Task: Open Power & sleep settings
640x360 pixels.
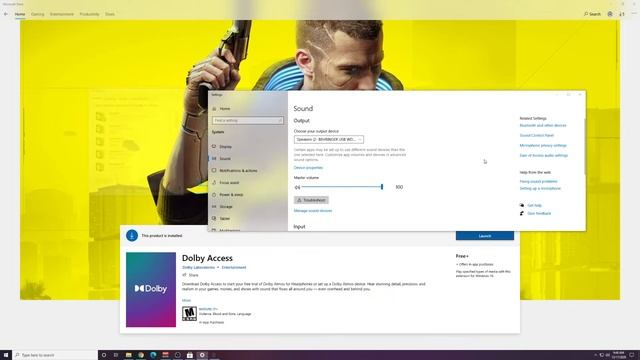Action: pos(231,195)
